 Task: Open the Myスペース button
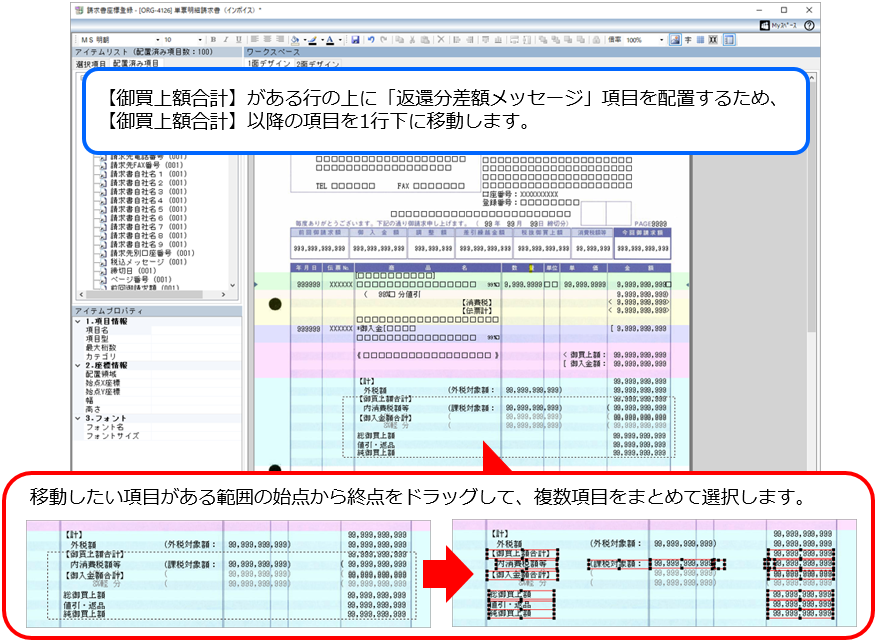[779, 25]
